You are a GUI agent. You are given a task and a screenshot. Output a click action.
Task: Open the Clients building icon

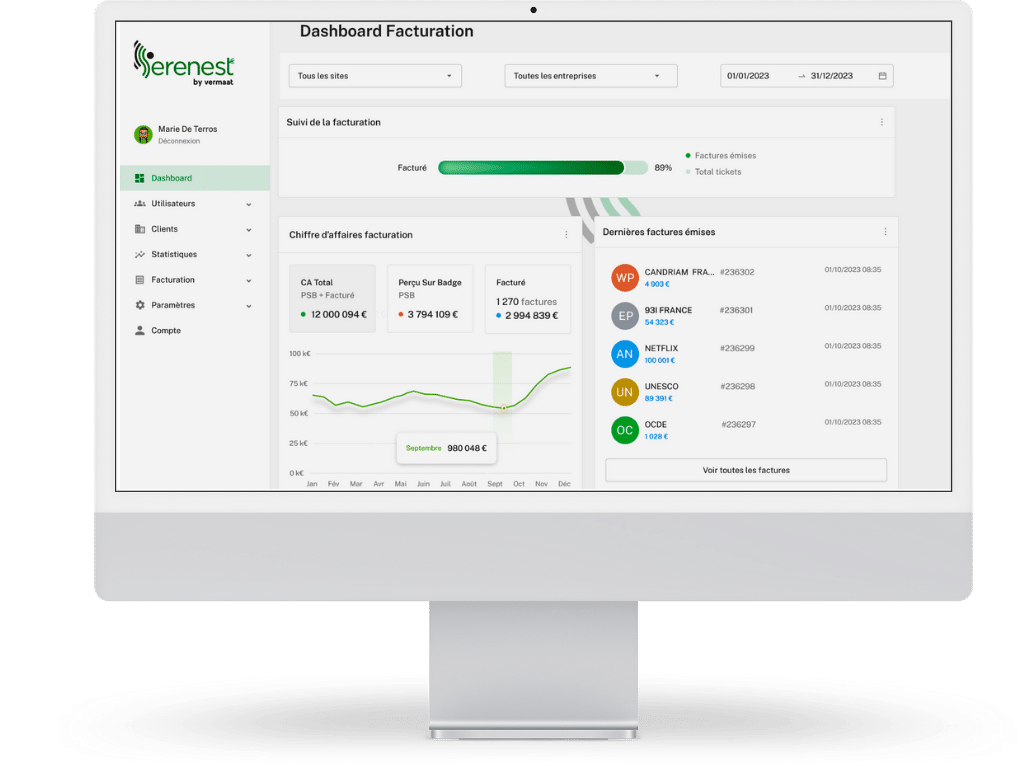point(137,229)
